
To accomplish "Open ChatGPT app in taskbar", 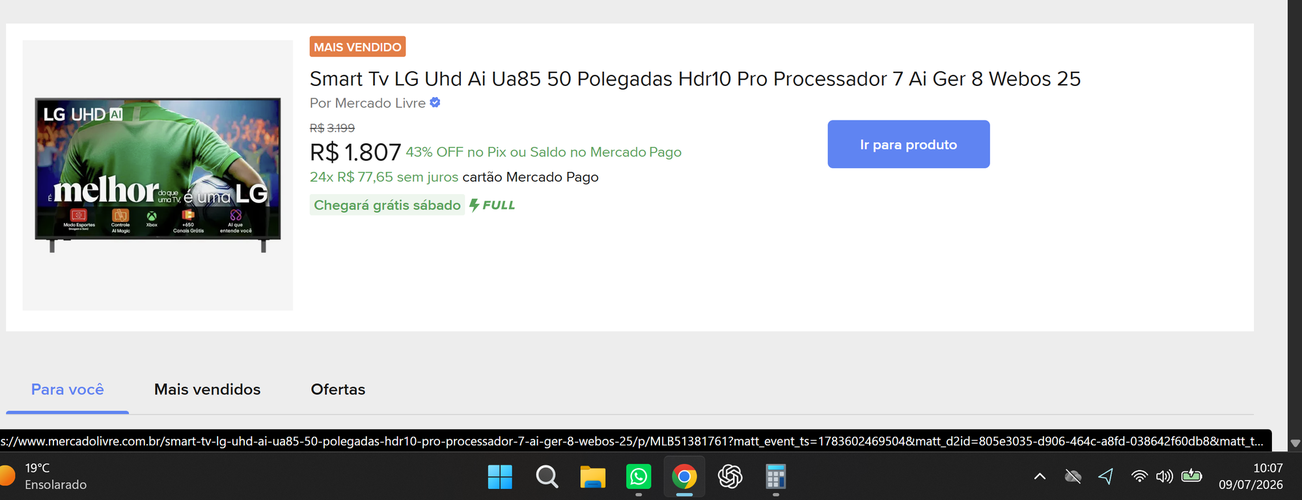I will (x=731, y=477).
